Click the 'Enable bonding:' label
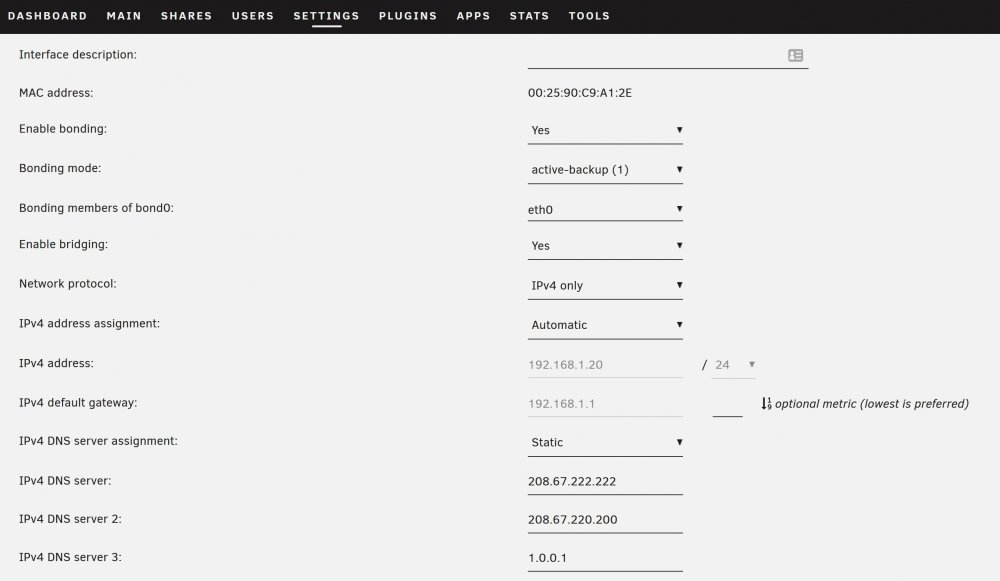The height and width of the screenshot is (581, 1000). pyautogui.click(x=63, y=129)
